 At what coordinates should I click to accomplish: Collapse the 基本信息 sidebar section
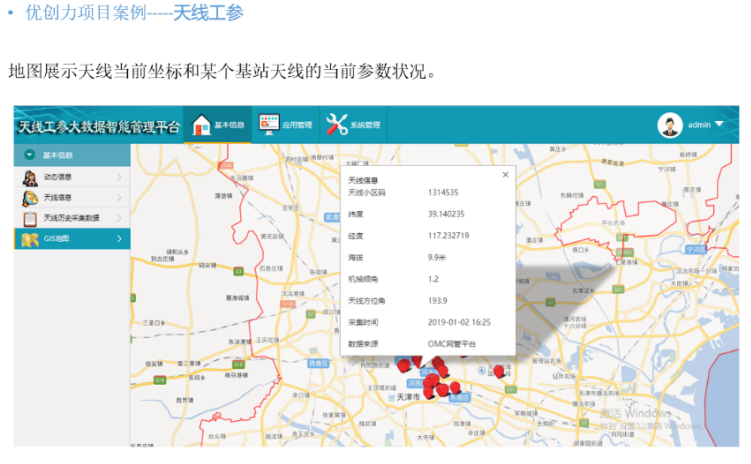[x=30, y=155]
